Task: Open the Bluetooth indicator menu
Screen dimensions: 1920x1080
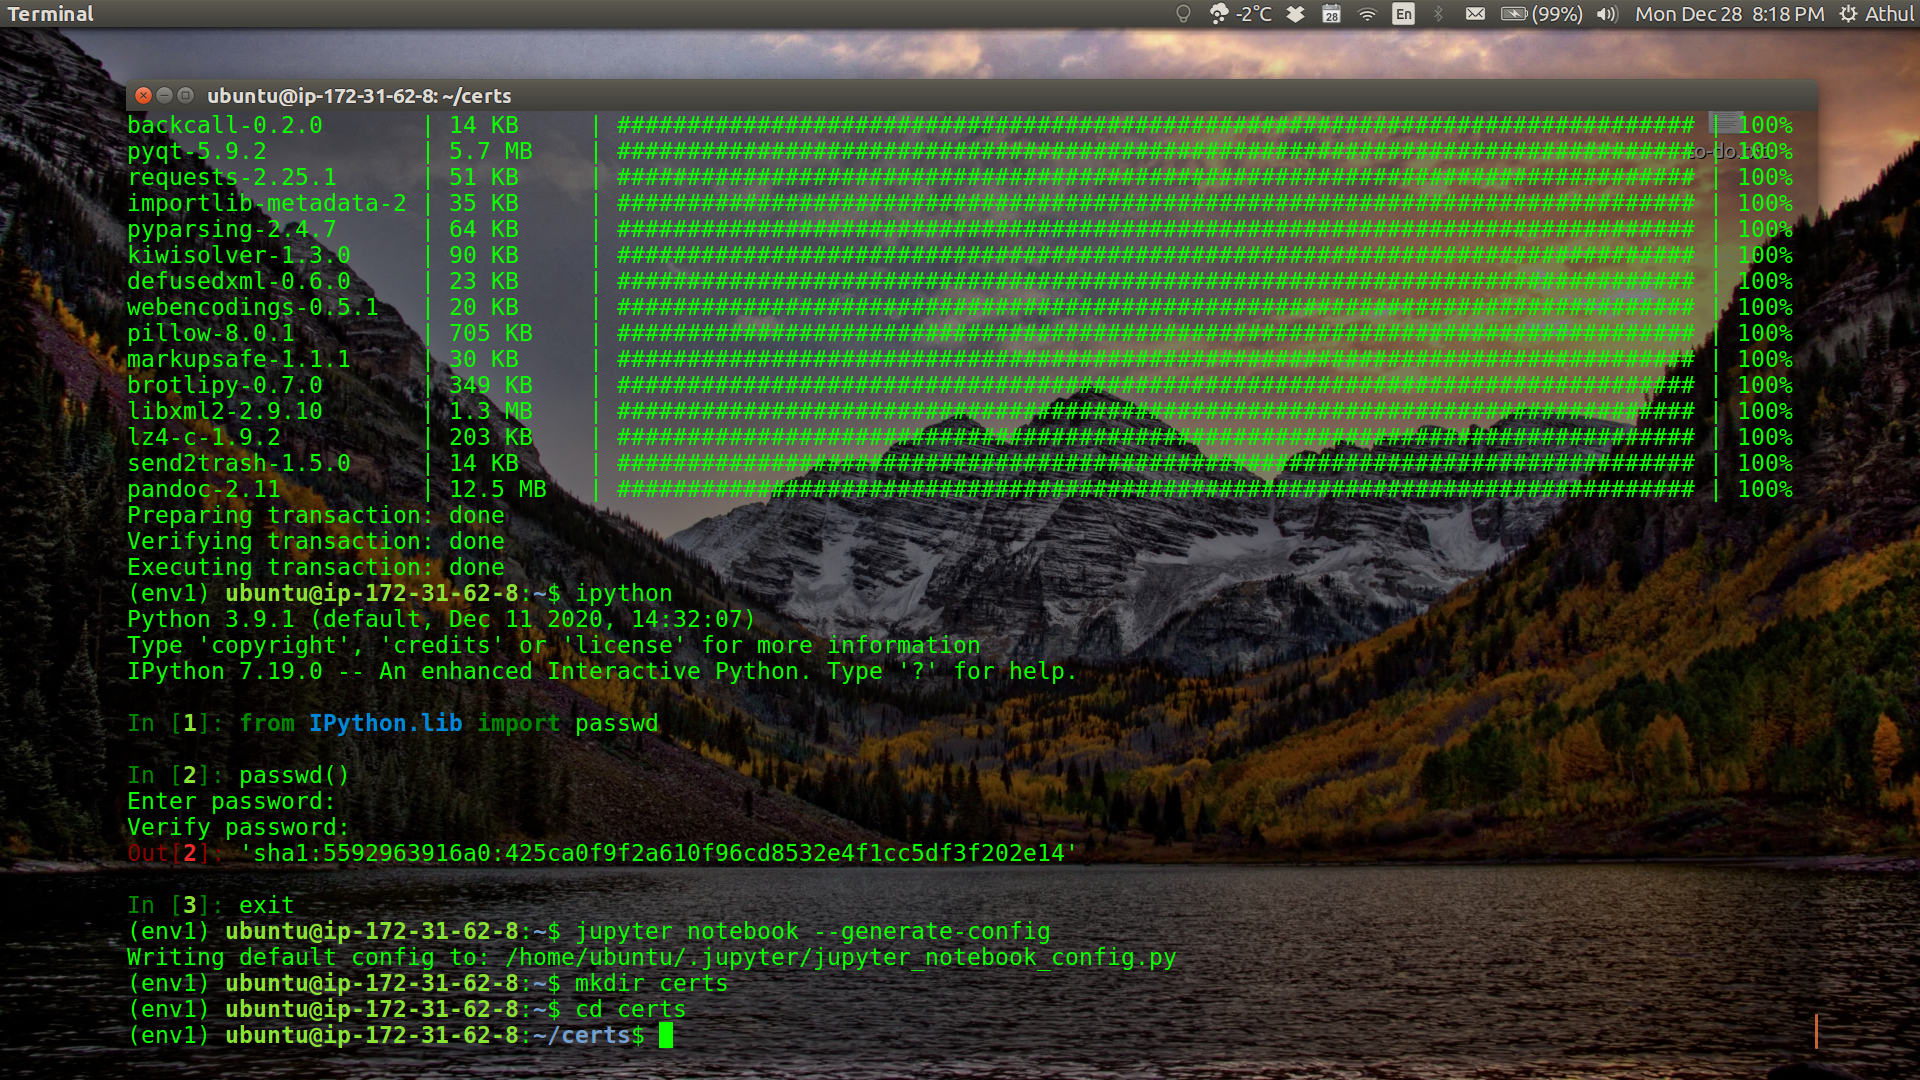Action: (x=1439, y=14)
